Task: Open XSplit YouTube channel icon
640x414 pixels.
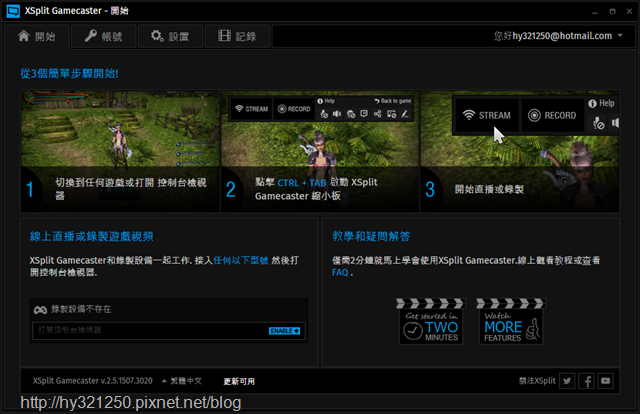Action: pos(606,381)
